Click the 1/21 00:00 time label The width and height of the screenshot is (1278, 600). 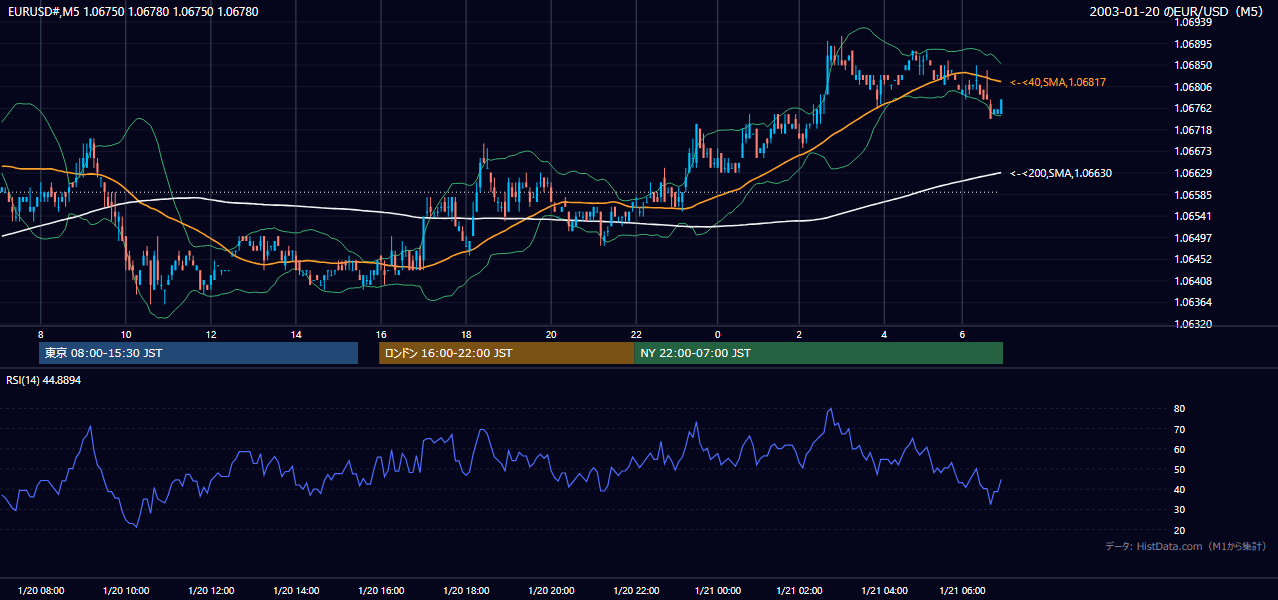pos(716,591)
